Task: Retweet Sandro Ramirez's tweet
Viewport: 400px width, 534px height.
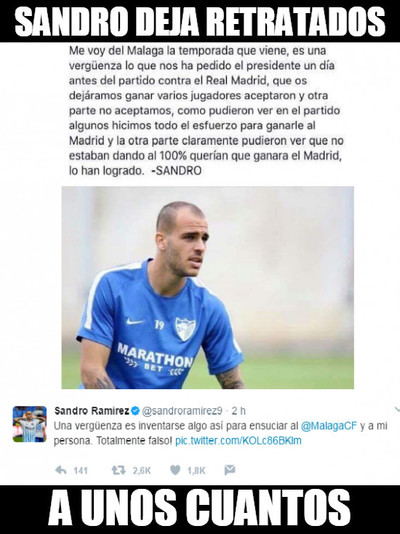Action: pyautogui.click(x=118, y=470)
